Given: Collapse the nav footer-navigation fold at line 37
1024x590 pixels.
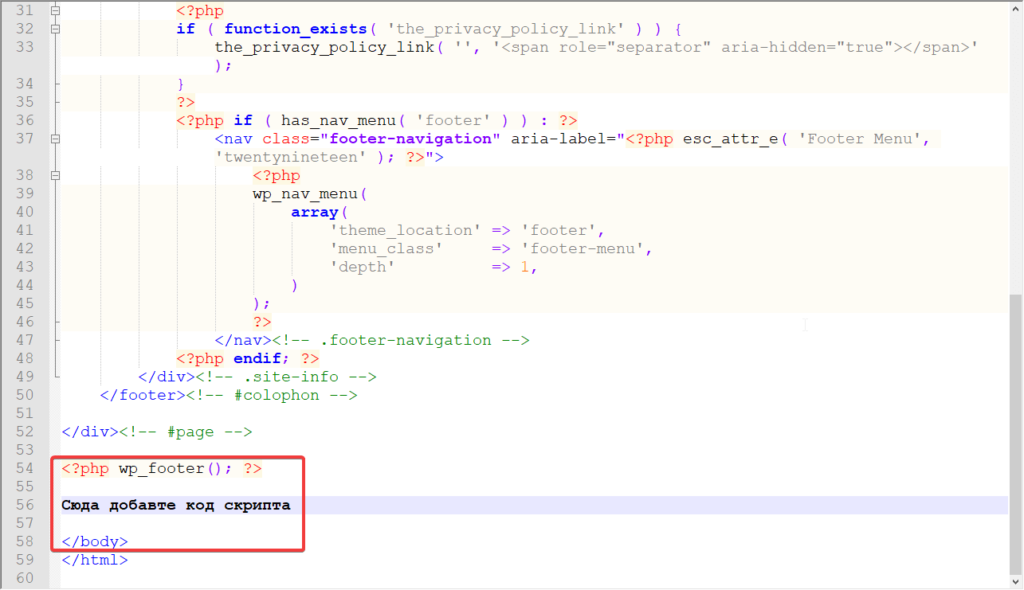Looking at the screenshot, I should 56,139.
